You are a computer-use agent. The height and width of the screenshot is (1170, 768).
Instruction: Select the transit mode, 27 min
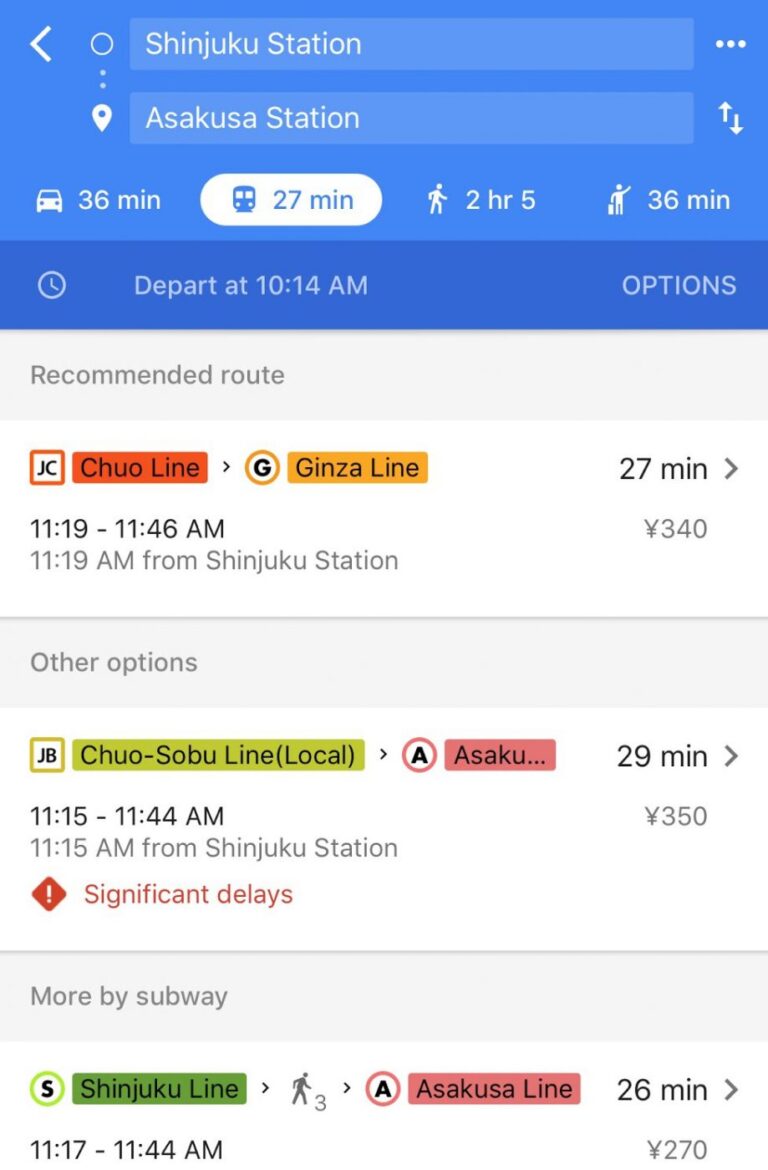point(291,200)
